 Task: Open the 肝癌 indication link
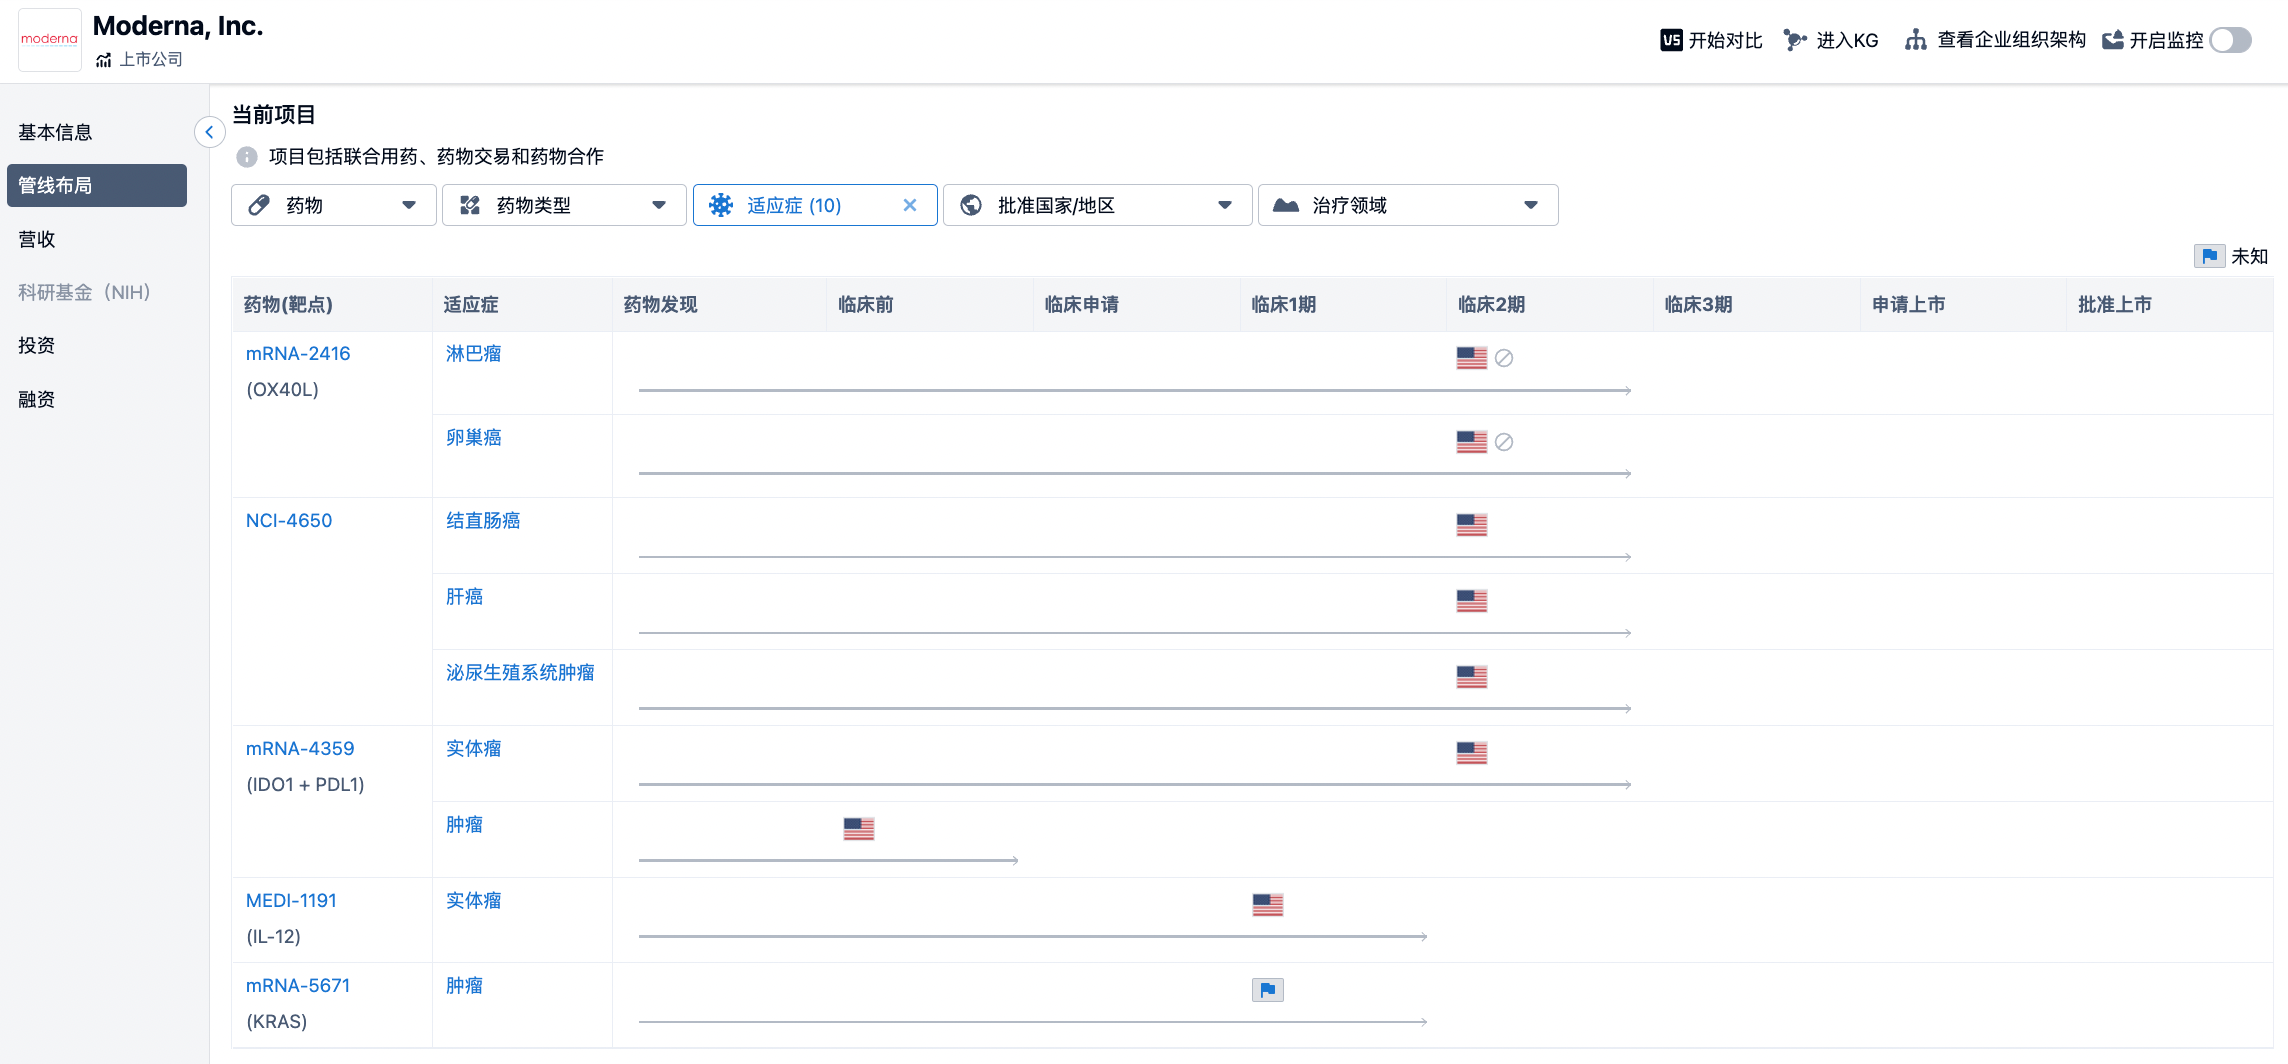[x=465, y=596]
